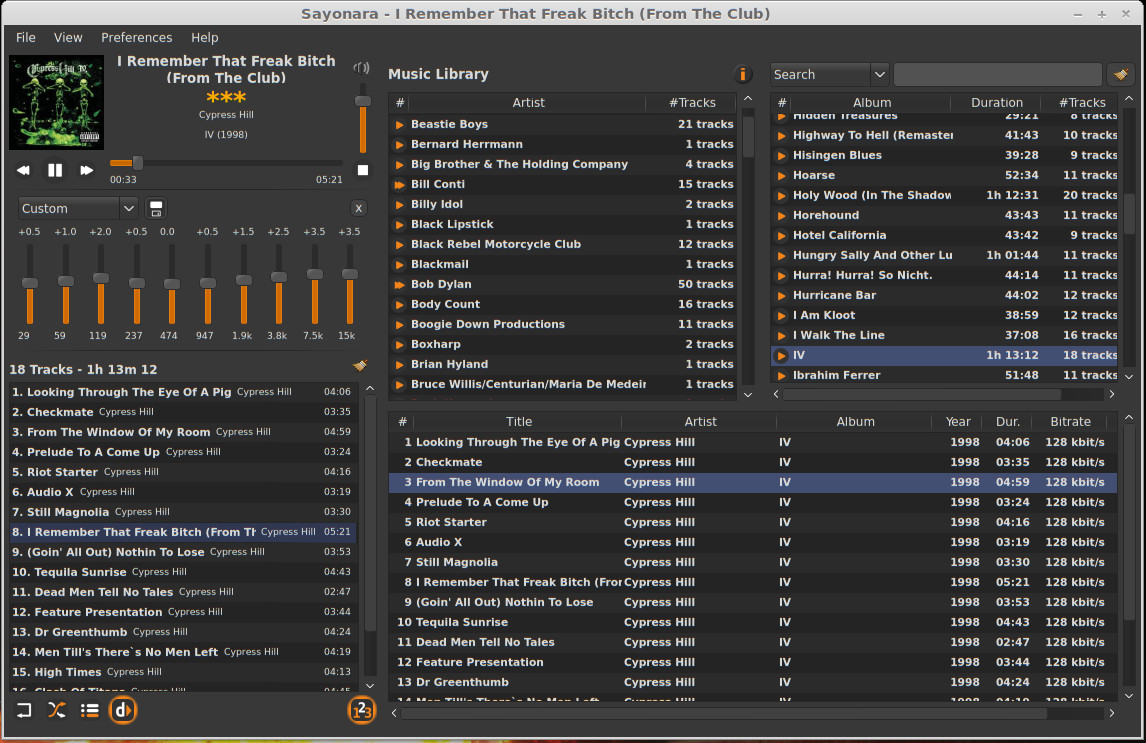Select playlist track 13. Dr Greenthumb
1146x743 pixels.
[183, 632]
